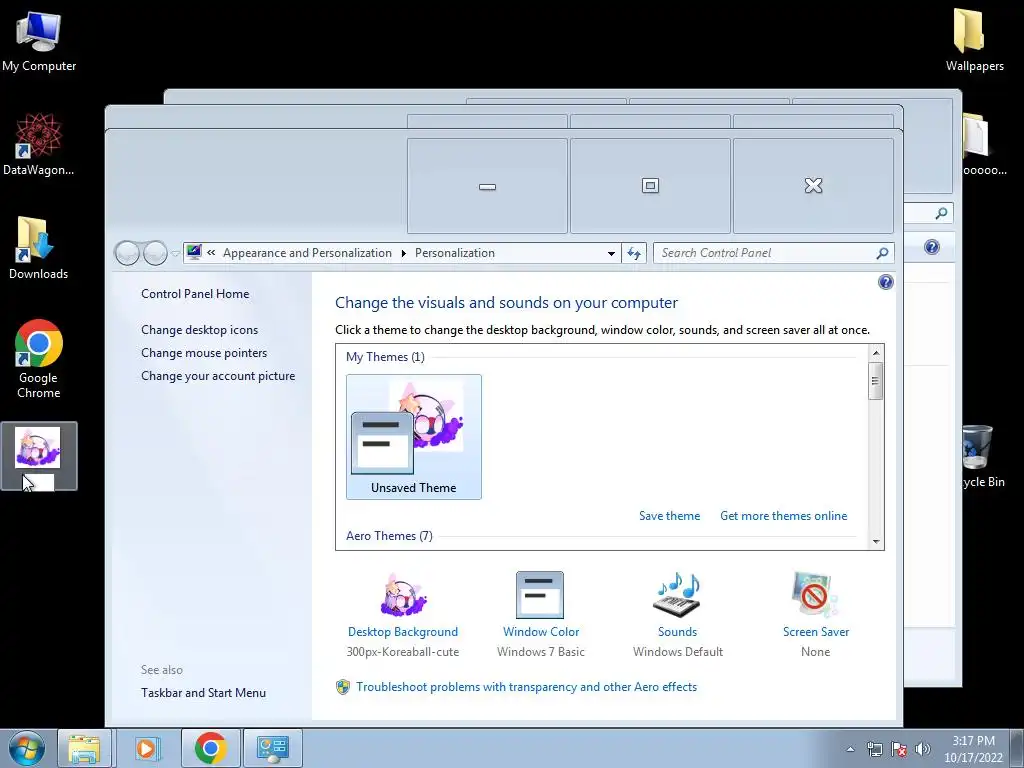Open the Desktop Background icon
This screenshot has width=1024, height=768.
(x=403, y=595)
